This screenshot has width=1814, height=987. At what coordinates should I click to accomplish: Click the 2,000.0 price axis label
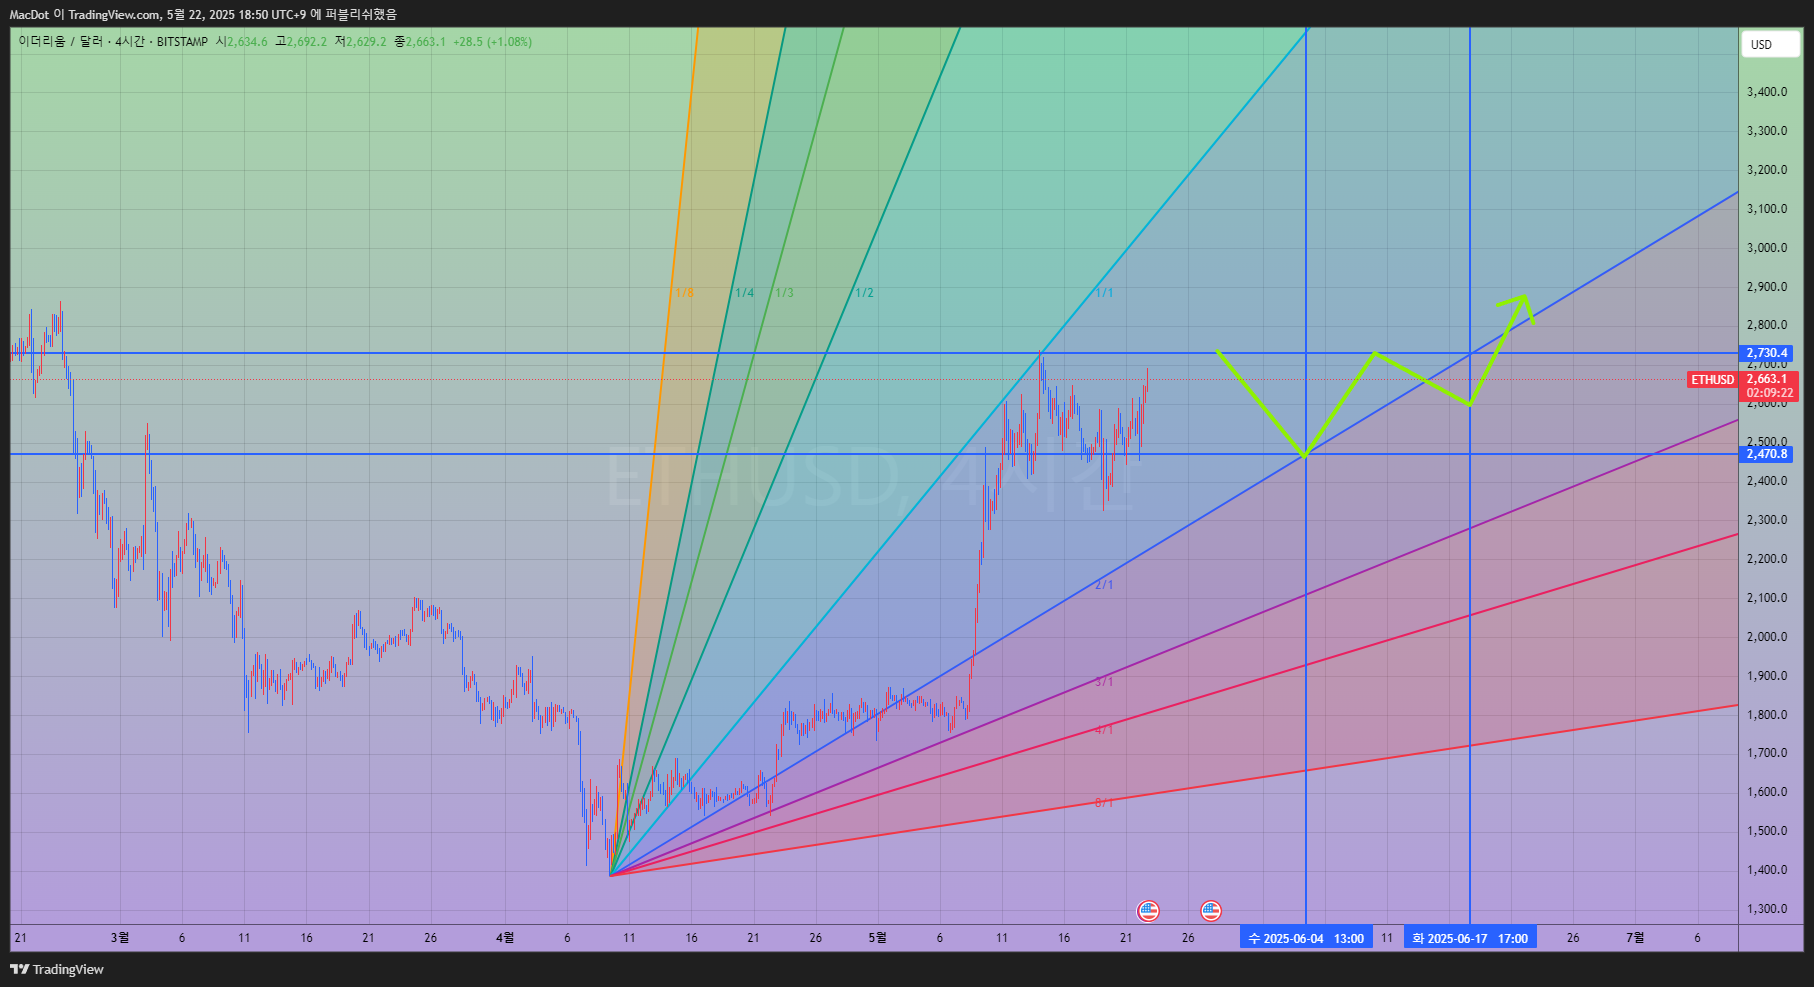(1767, 637)
